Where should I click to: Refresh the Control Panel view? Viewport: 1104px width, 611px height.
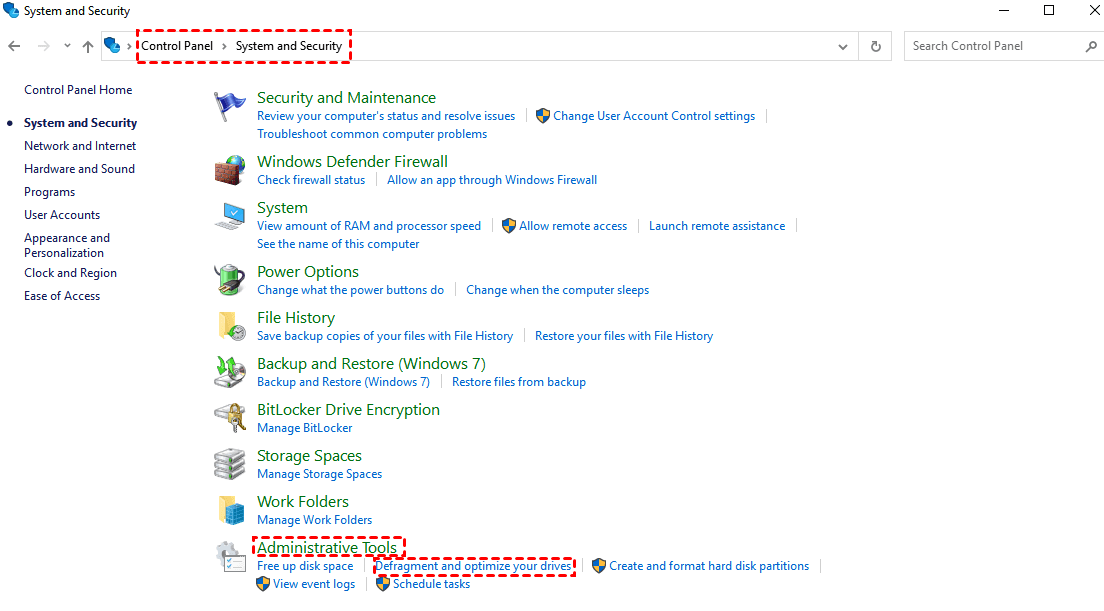[x=876, y=46]
